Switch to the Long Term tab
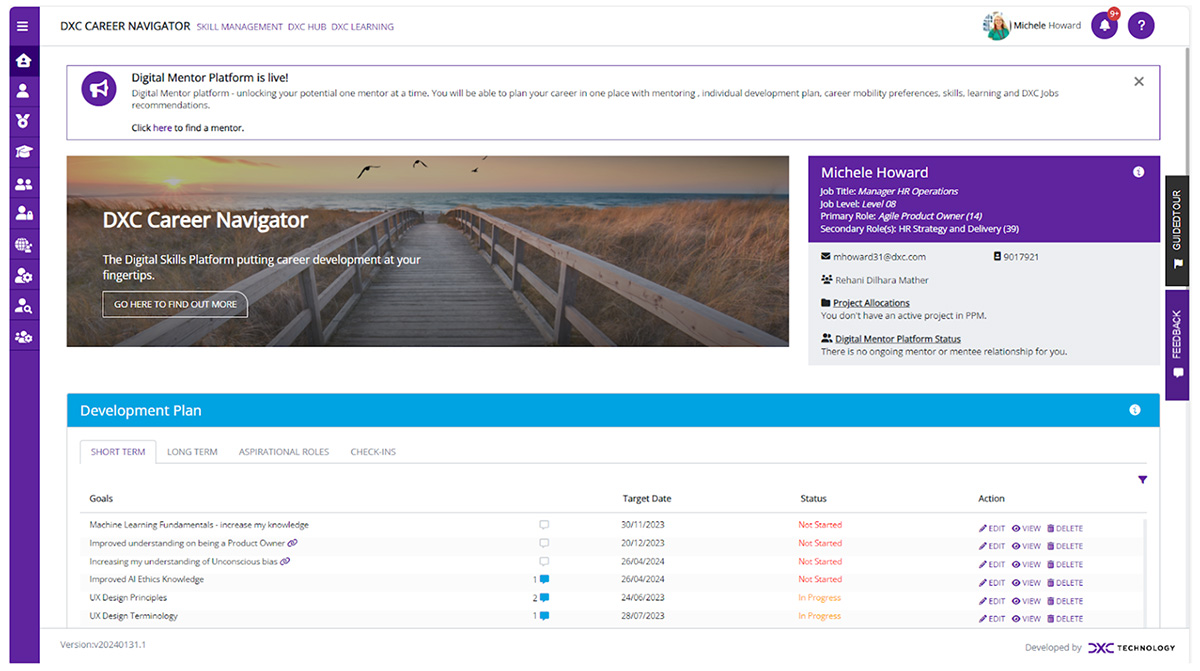1200x671 pixels. [192, 452]
